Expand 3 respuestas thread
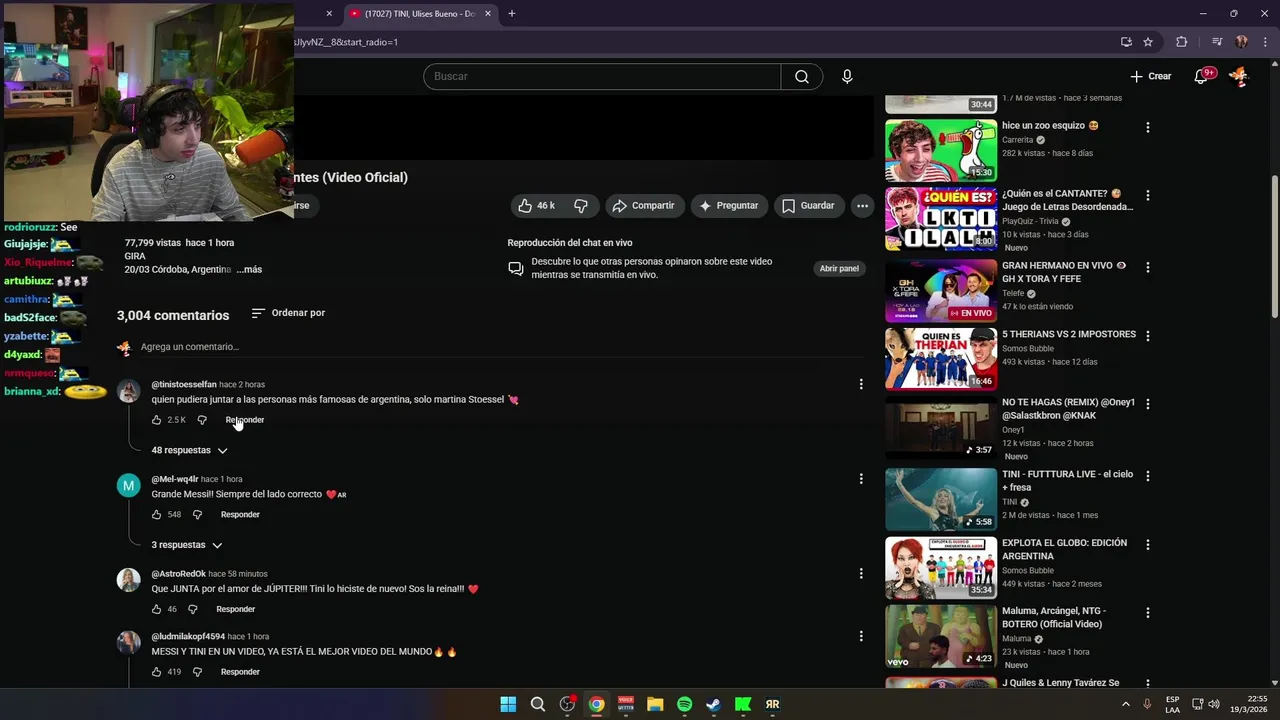 point(187,546)
